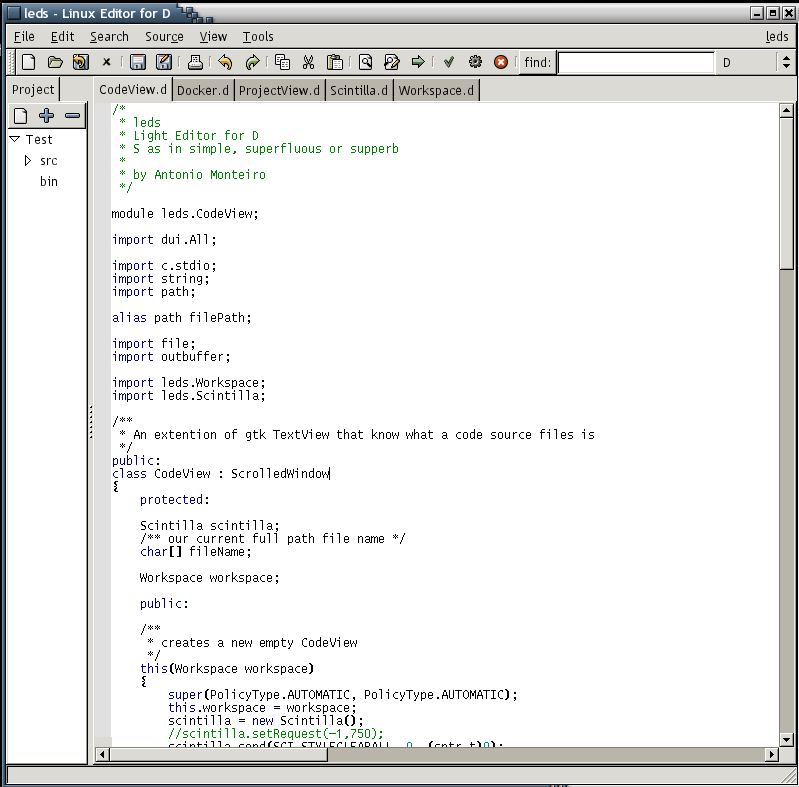Open the leds menu at right

(777, 37)
